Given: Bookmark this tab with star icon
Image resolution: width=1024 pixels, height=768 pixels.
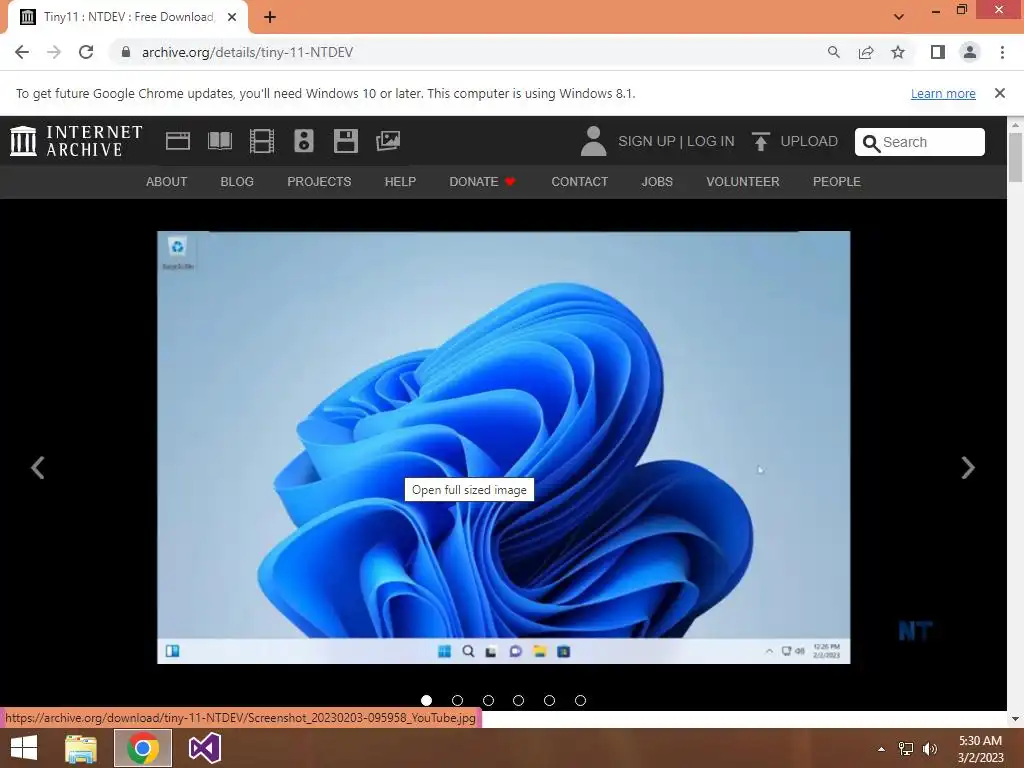Looking at the screenshot, I should pos(898,52).
